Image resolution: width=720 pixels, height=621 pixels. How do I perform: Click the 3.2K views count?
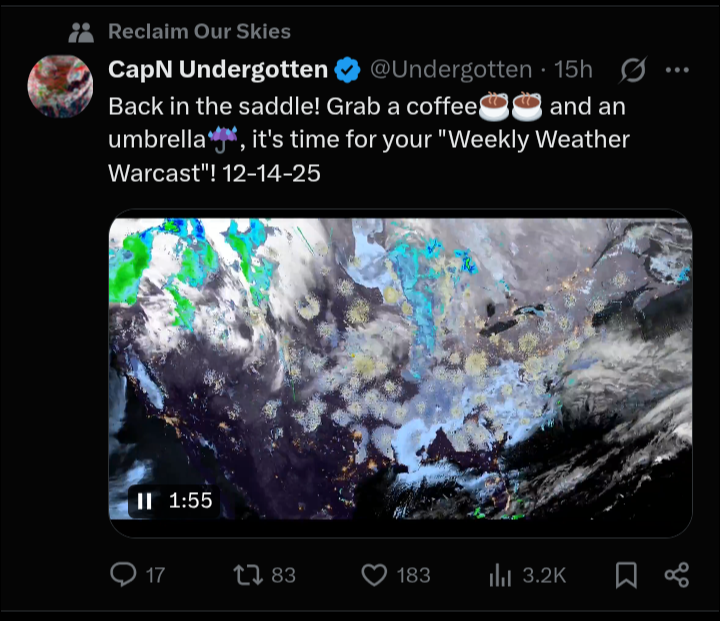pos(544,575)
